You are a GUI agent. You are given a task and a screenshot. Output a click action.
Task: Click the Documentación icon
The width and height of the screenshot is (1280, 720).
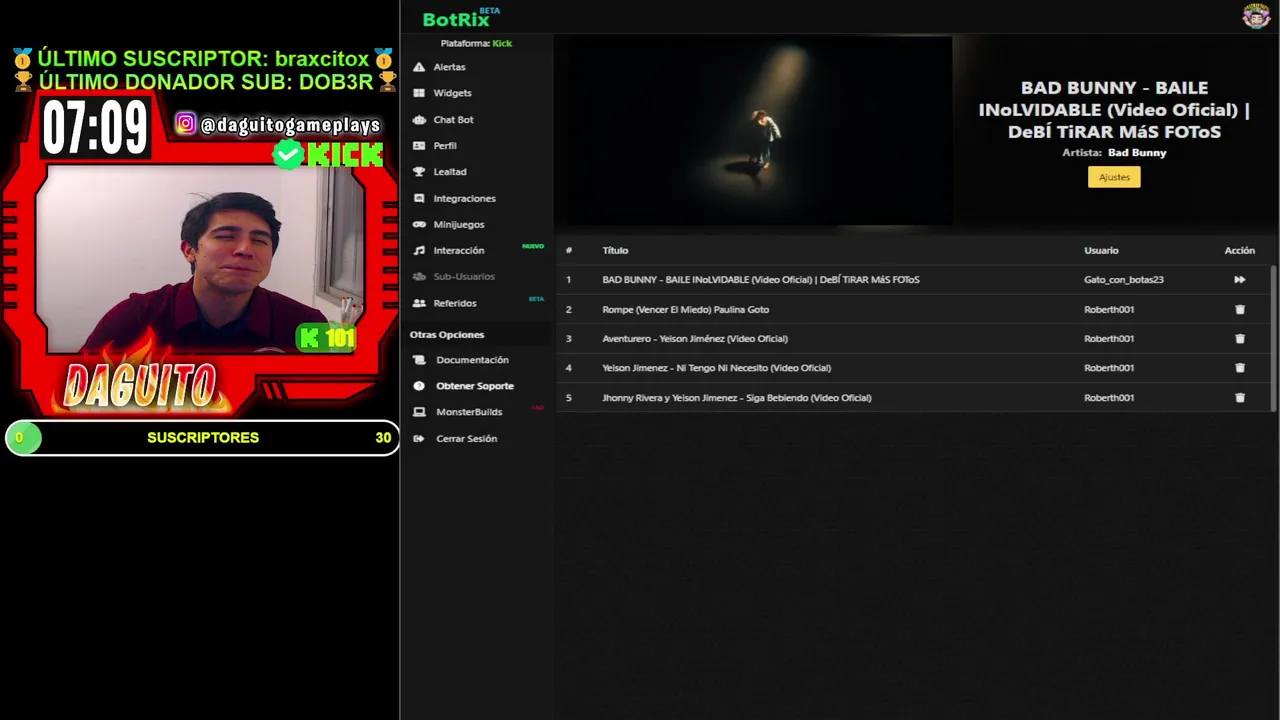point(419,360)
